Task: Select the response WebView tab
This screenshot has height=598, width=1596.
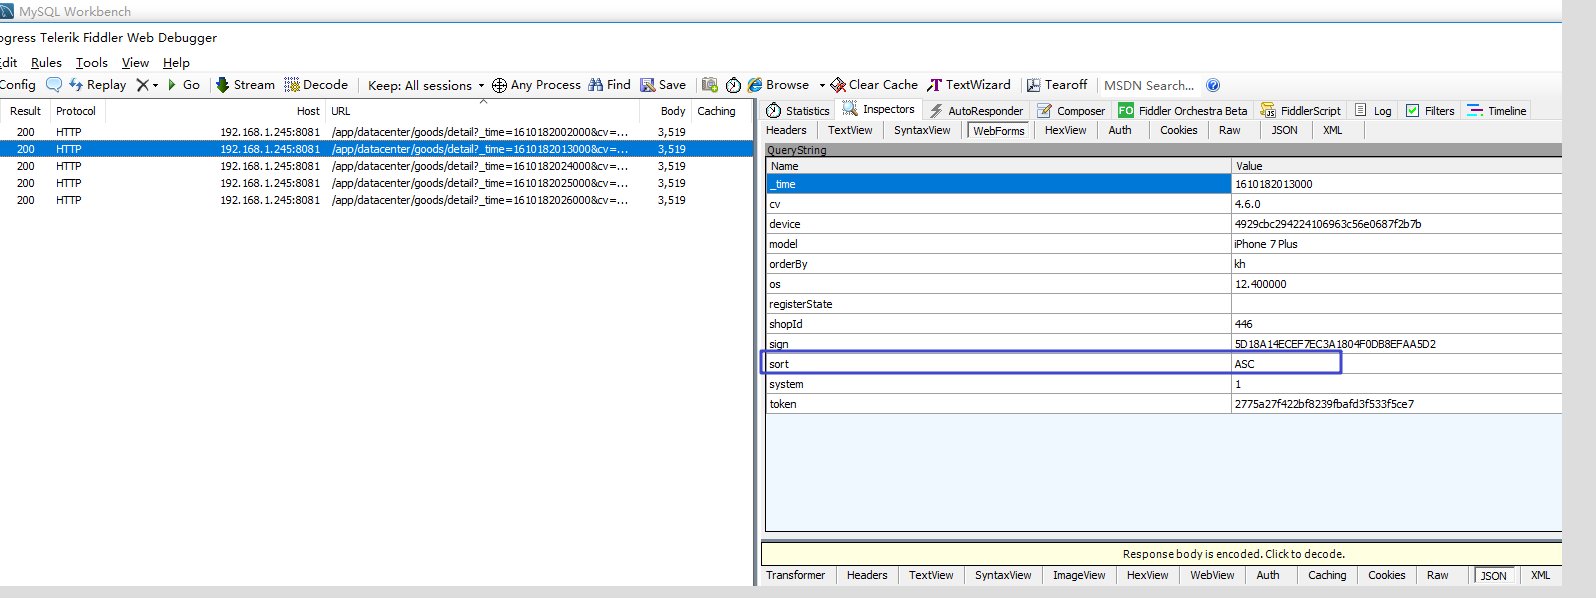Action: tap(1212, 575)
